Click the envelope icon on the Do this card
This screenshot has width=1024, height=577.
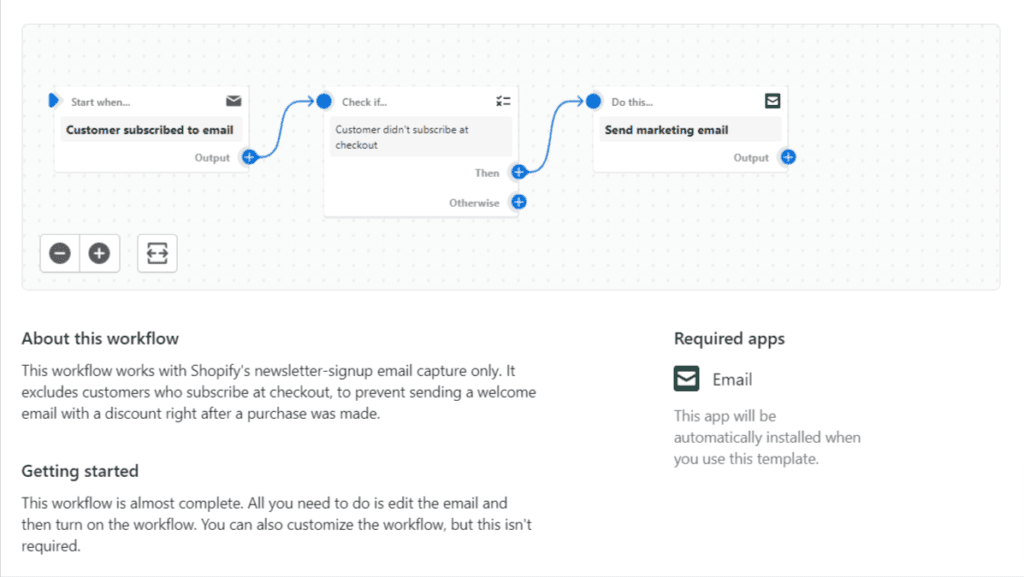tap(772, 100)
